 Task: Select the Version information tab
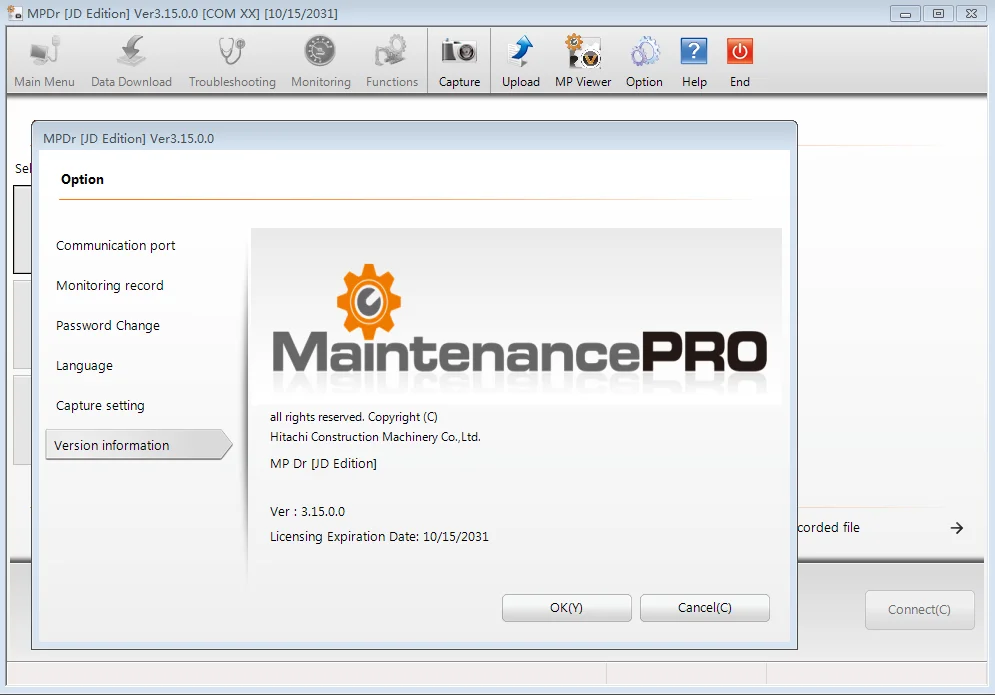click(138, 445)
